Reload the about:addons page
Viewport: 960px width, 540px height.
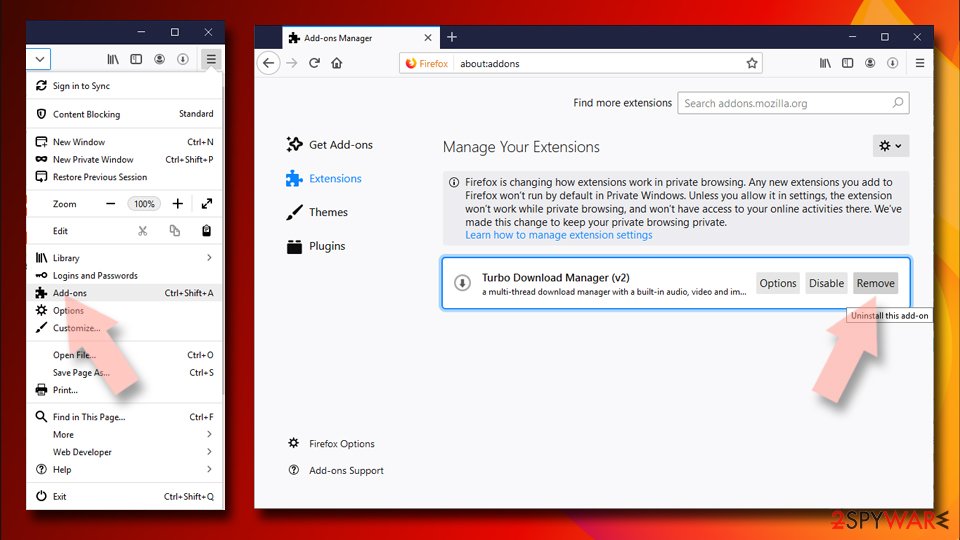(314, 63)
